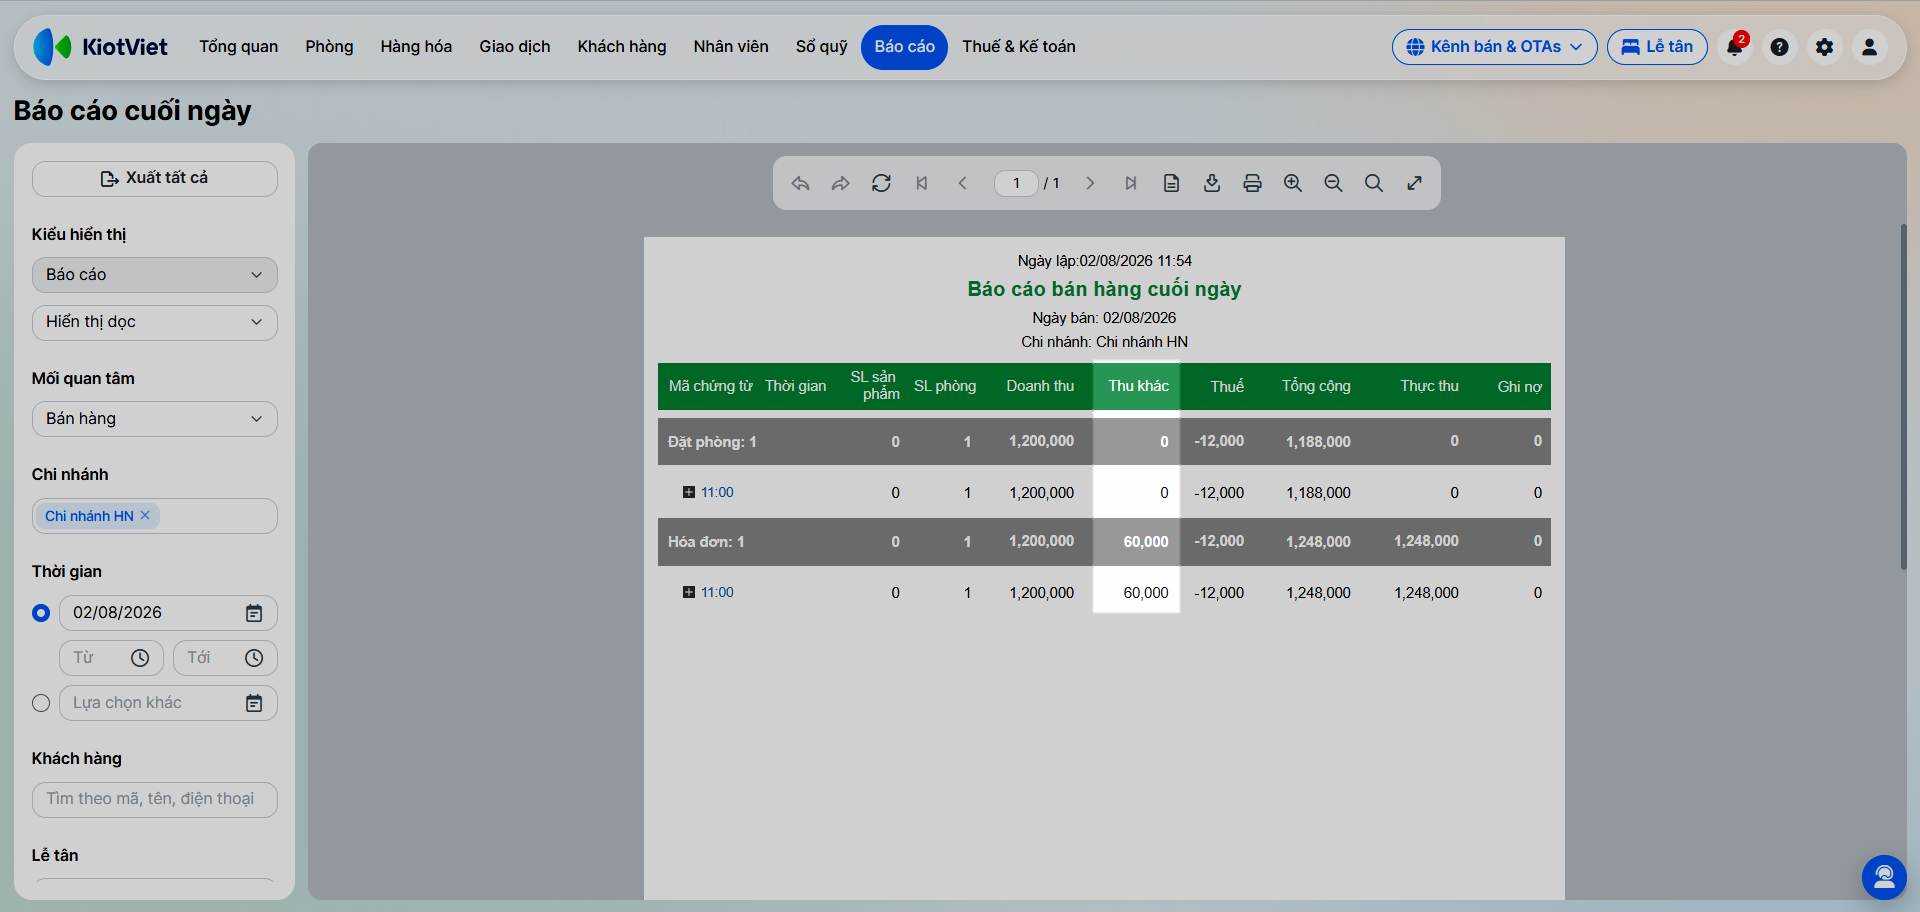Zoom in on the report
Image resolution: width=1920 pixels, height=912 pixels.
1293,183
